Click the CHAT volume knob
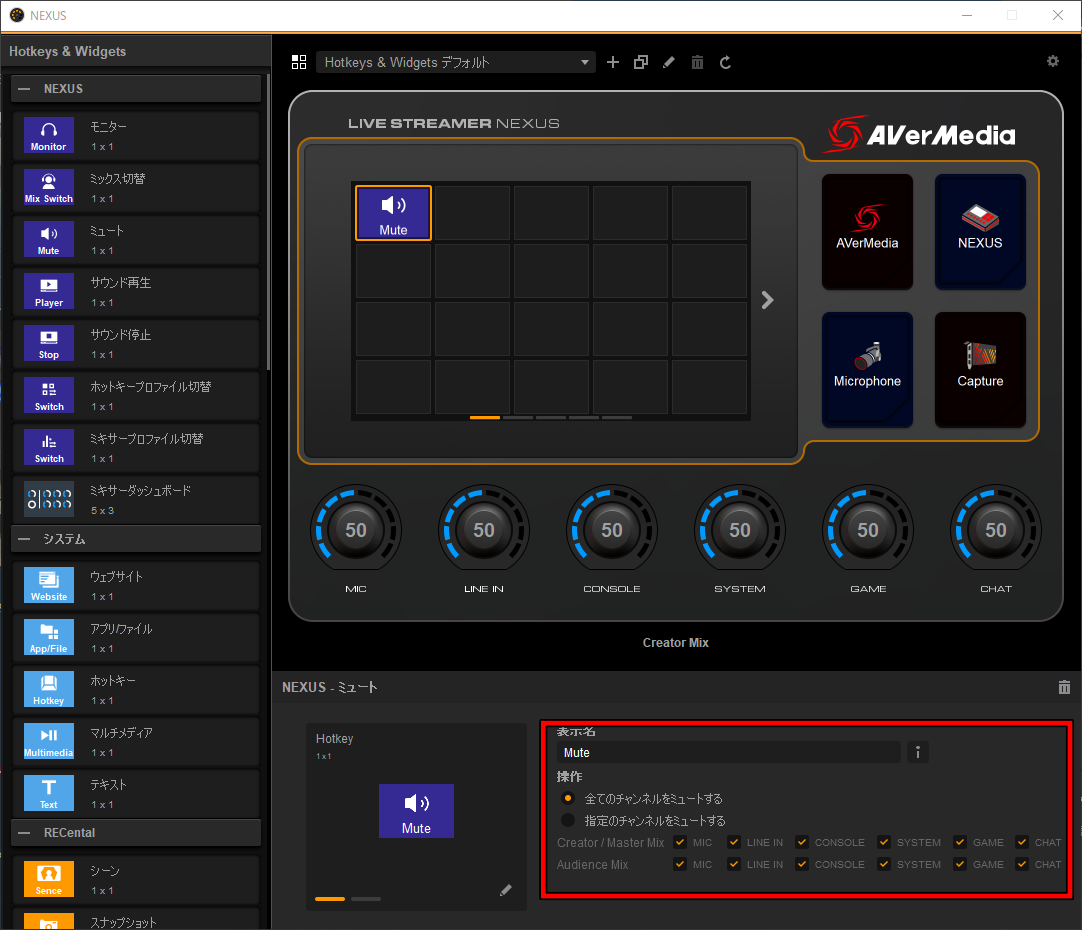The height and width of the screenshot is (930, 1082). coord(996,530)
